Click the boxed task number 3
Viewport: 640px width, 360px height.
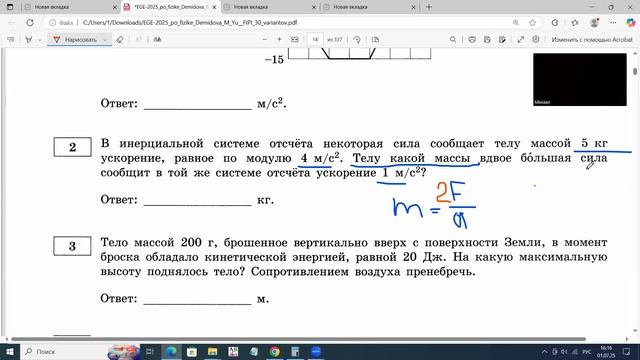tap(72, 246)
